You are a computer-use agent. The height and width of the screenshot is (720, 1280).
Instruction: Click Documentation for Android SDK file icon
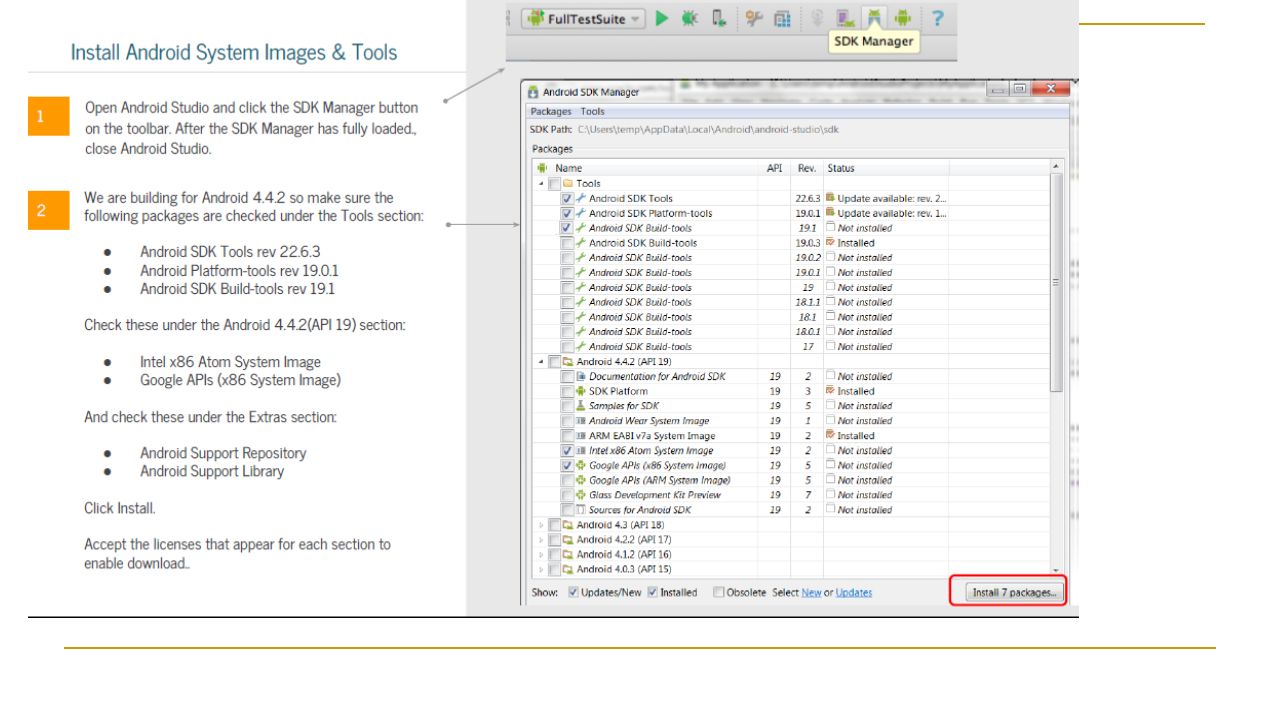[x=581, y=376]
